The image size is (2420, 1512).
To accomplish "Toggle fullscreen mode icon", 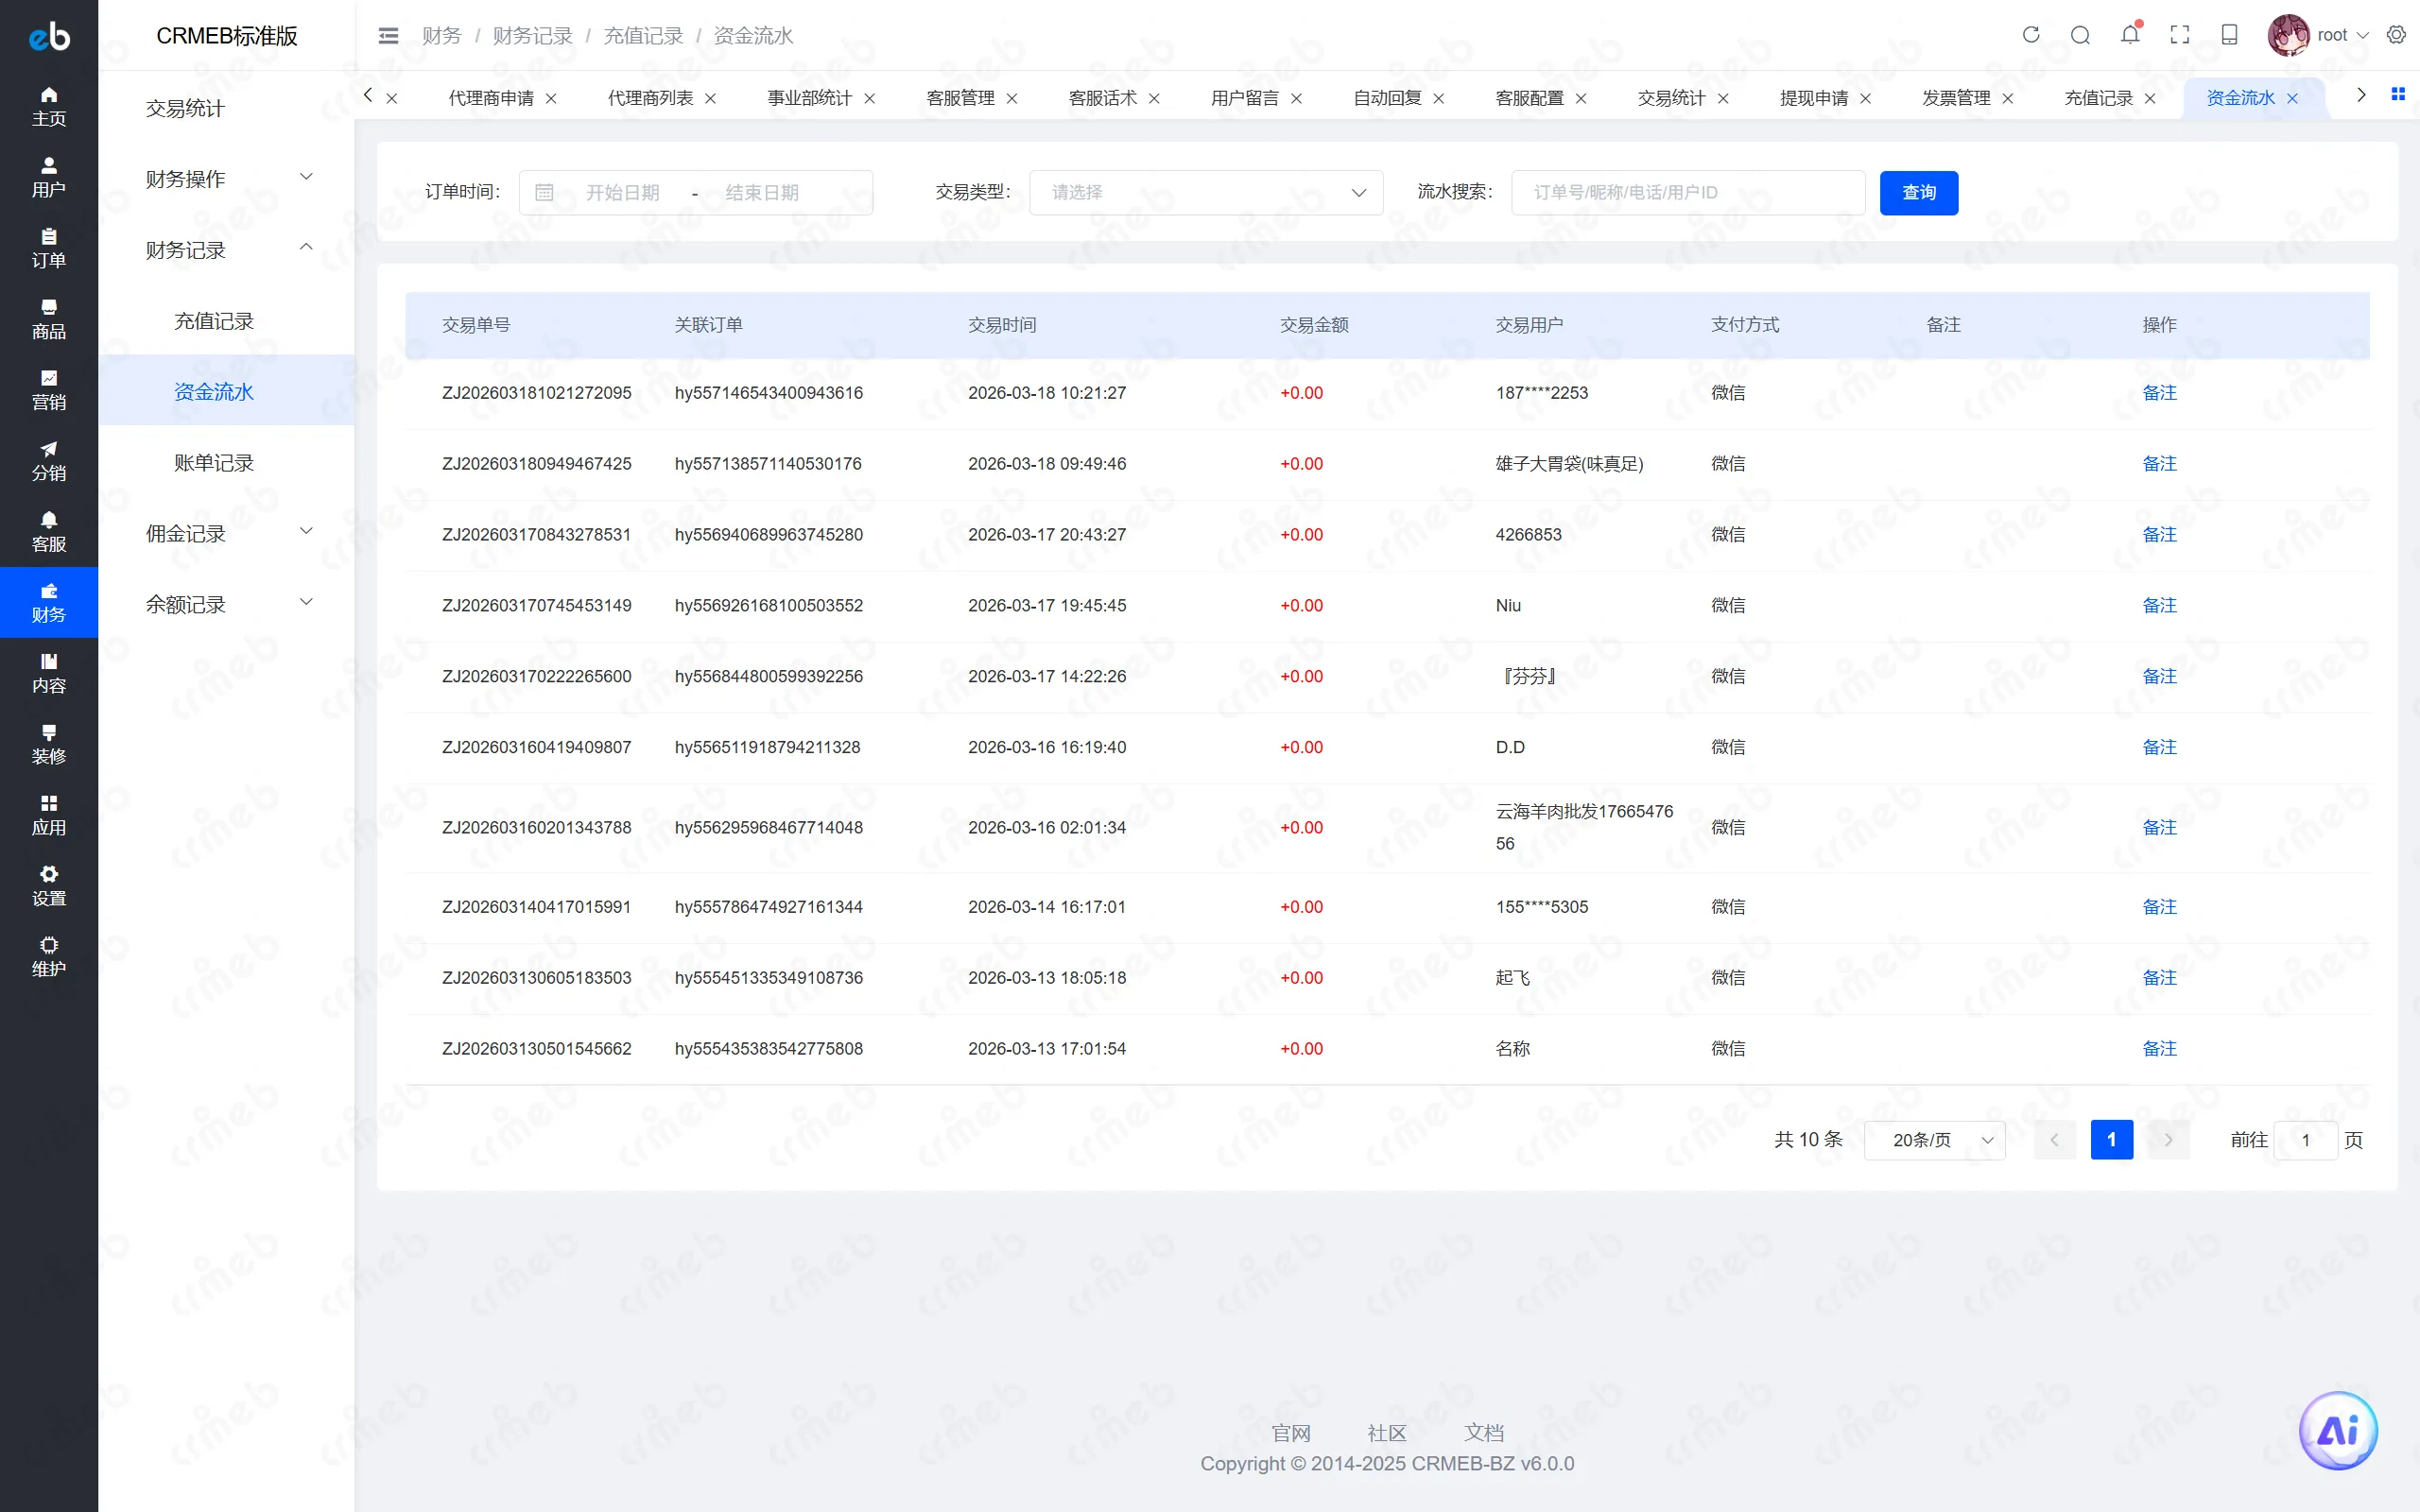I will (x=2180, y=35).
